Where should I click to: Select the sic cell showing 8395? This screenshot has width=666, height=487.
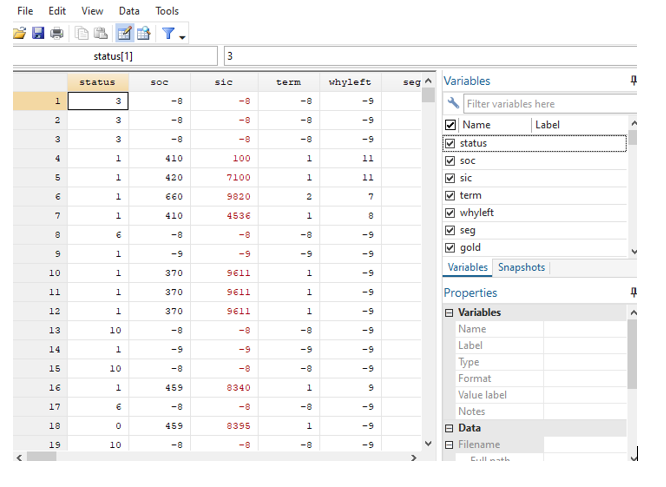(224, 426)
